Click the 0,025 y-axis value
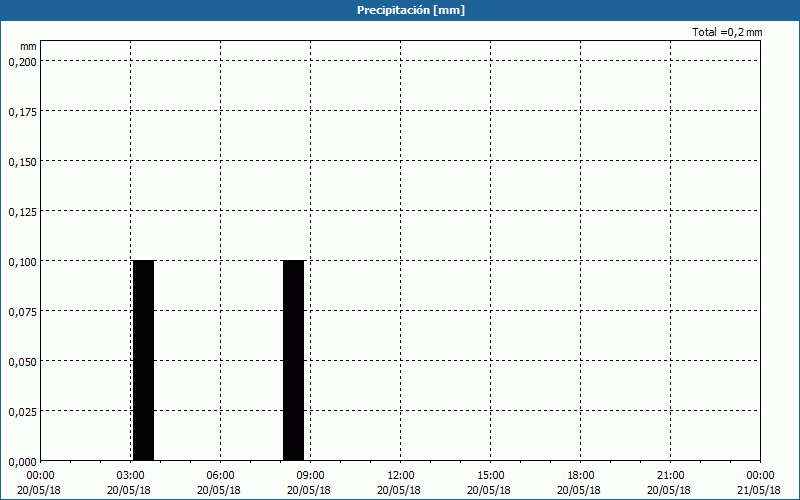 click(22, 412)
